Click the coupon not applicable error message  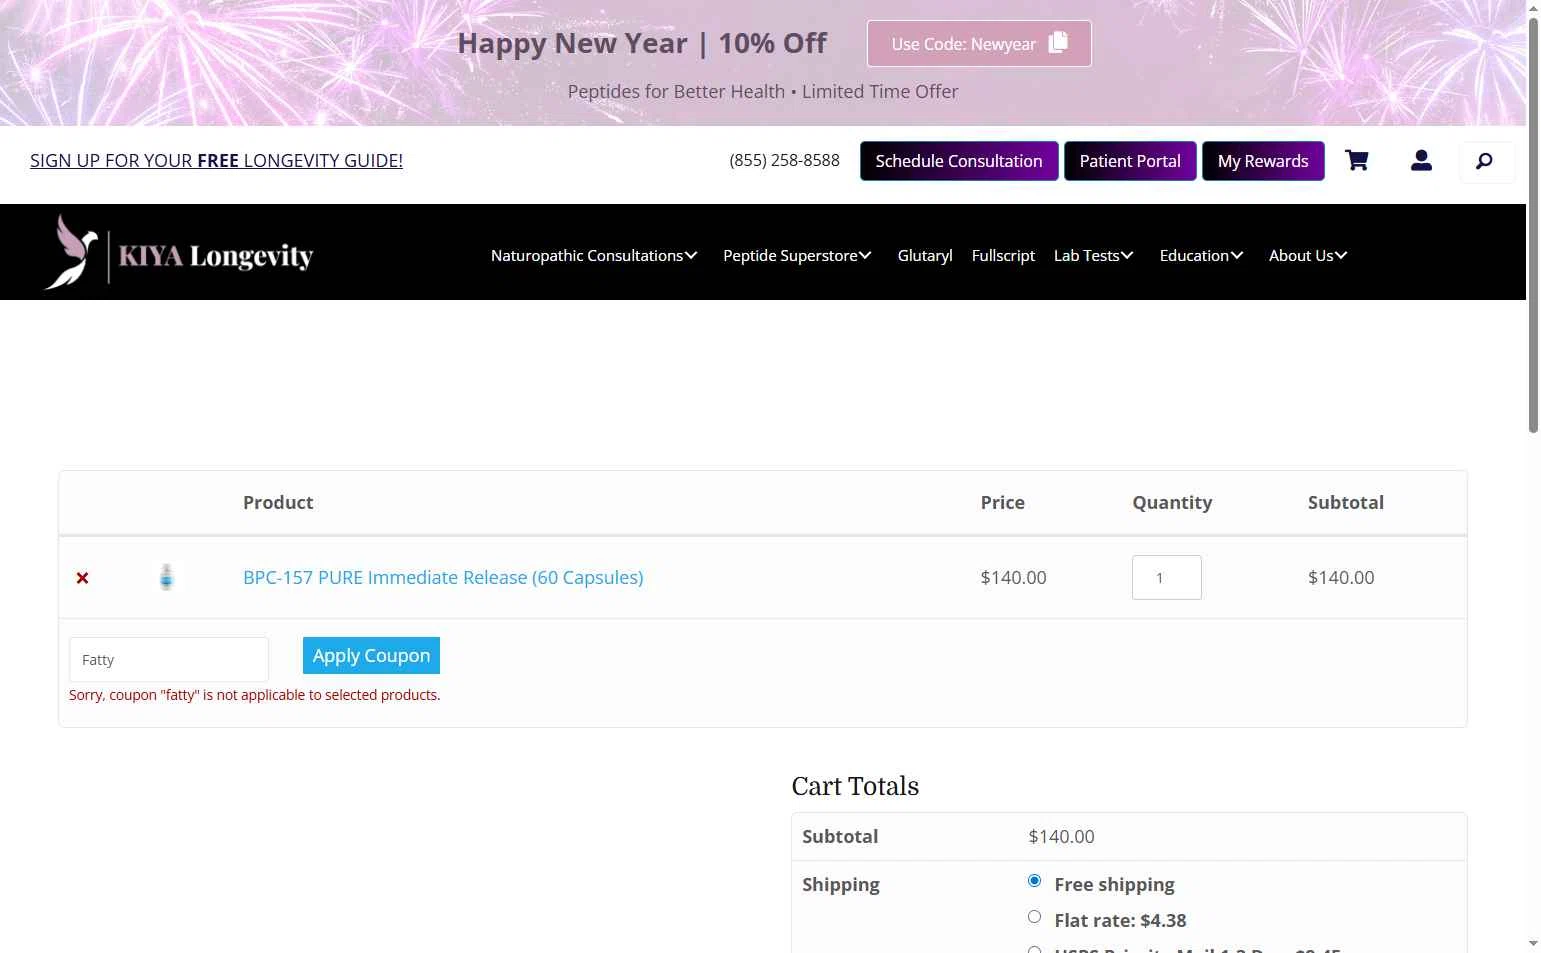pyautogui.click(x=255, y=695)
